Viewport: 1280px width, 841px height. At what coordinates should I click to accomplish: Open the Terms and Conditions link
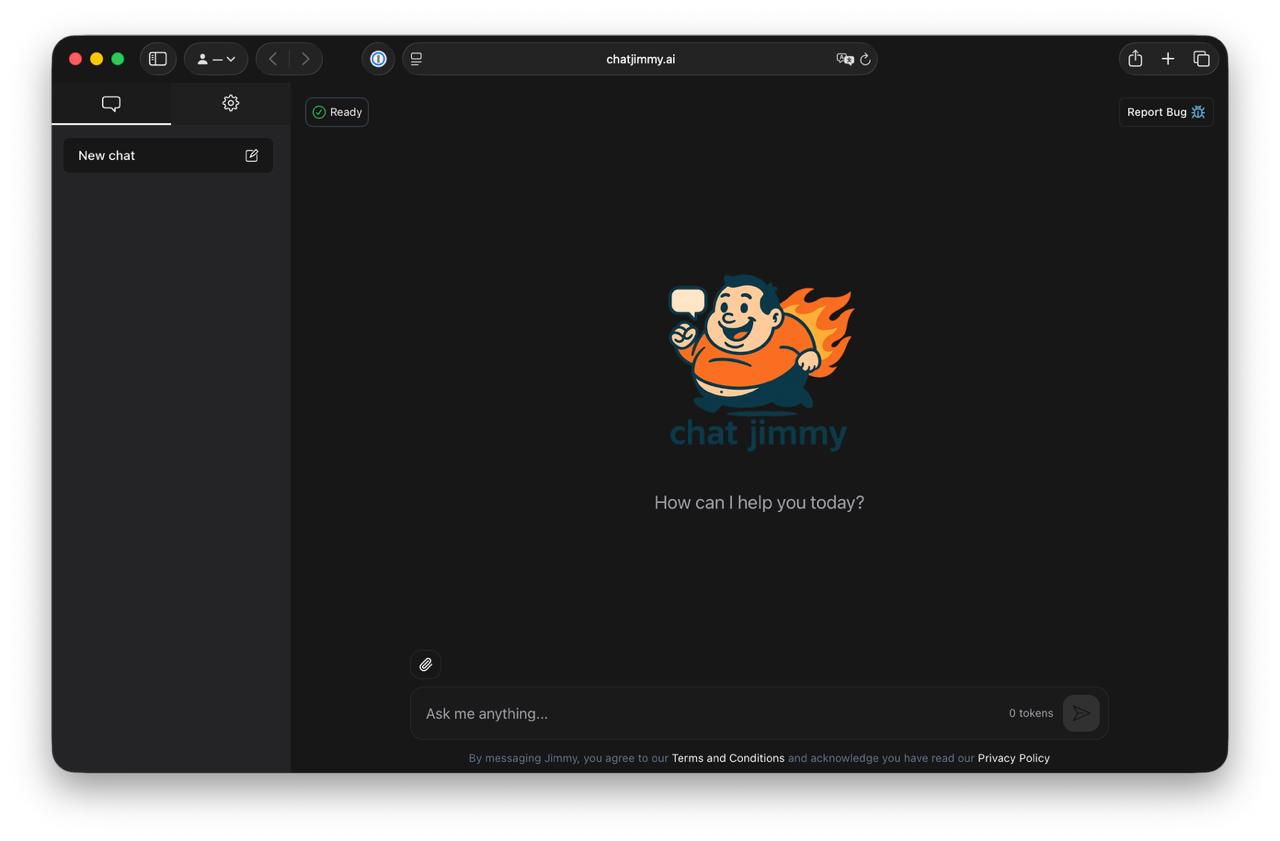tap(728, 758)
